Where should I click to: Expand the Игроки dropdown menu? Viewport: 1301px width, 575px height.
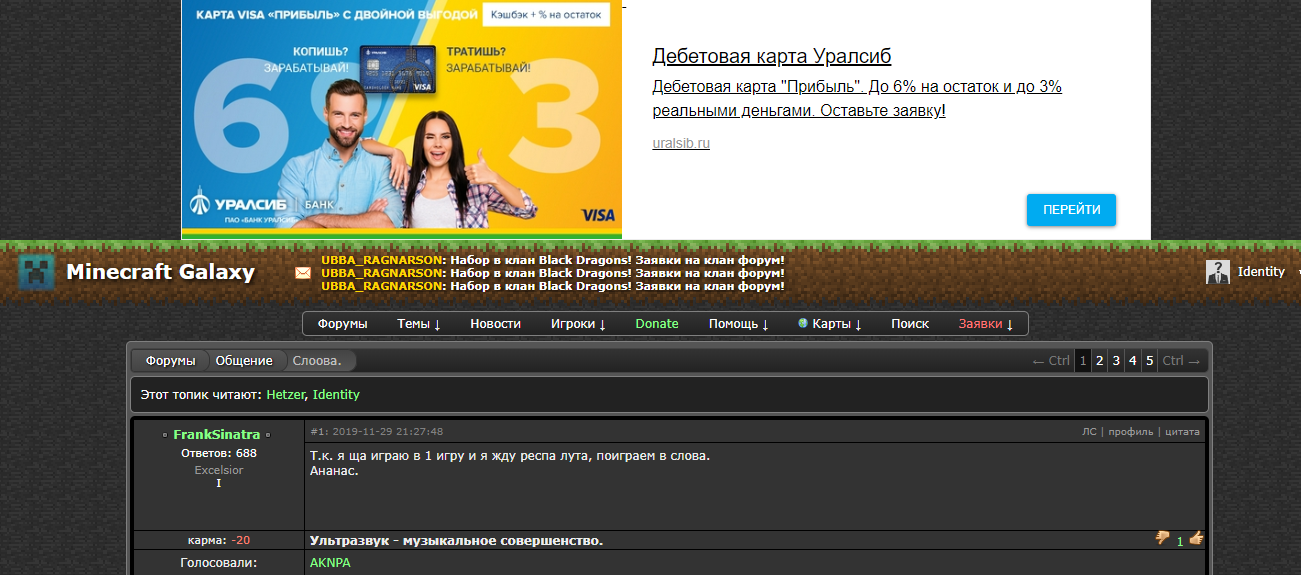click(579, 324)
